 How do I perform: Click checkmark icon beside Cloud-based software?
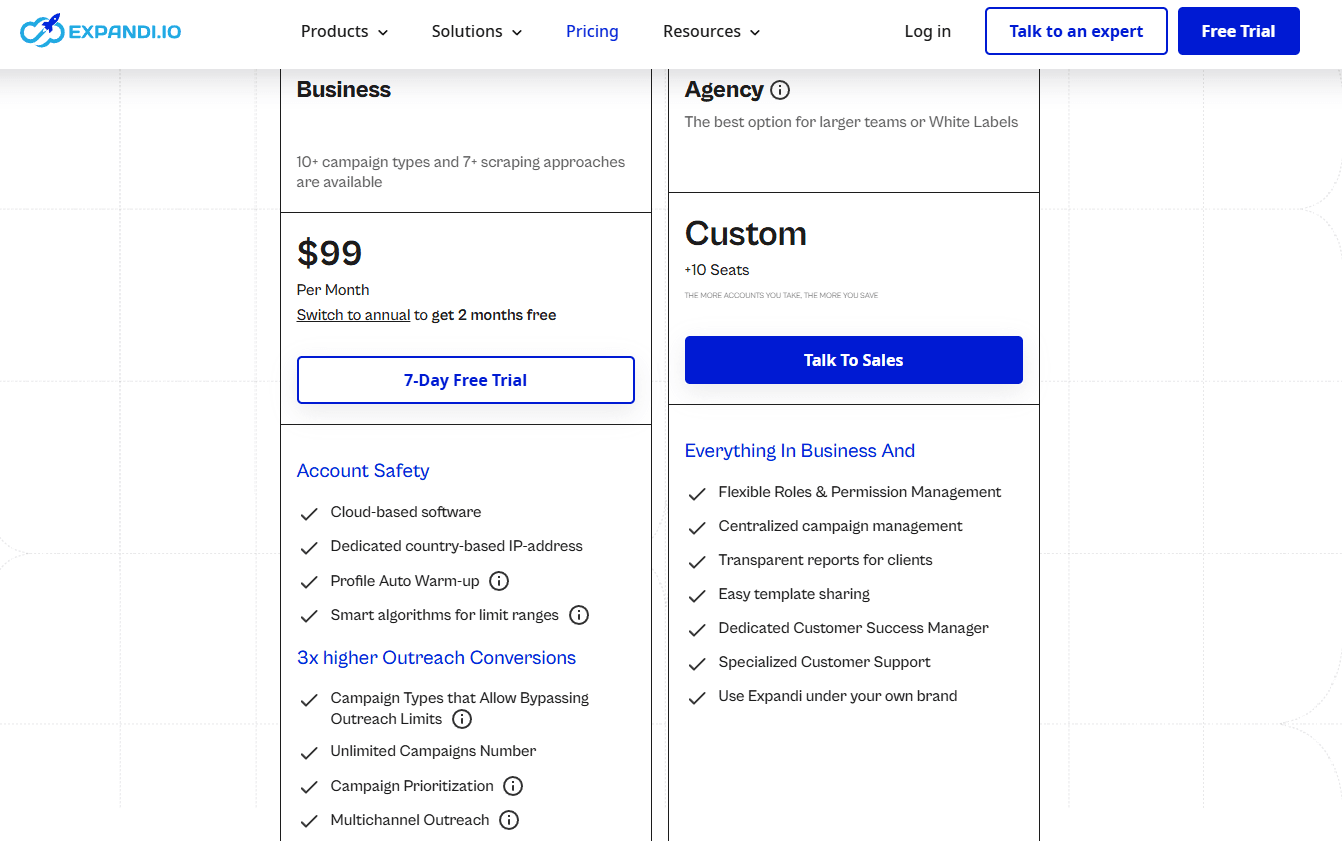pos(309,513)
